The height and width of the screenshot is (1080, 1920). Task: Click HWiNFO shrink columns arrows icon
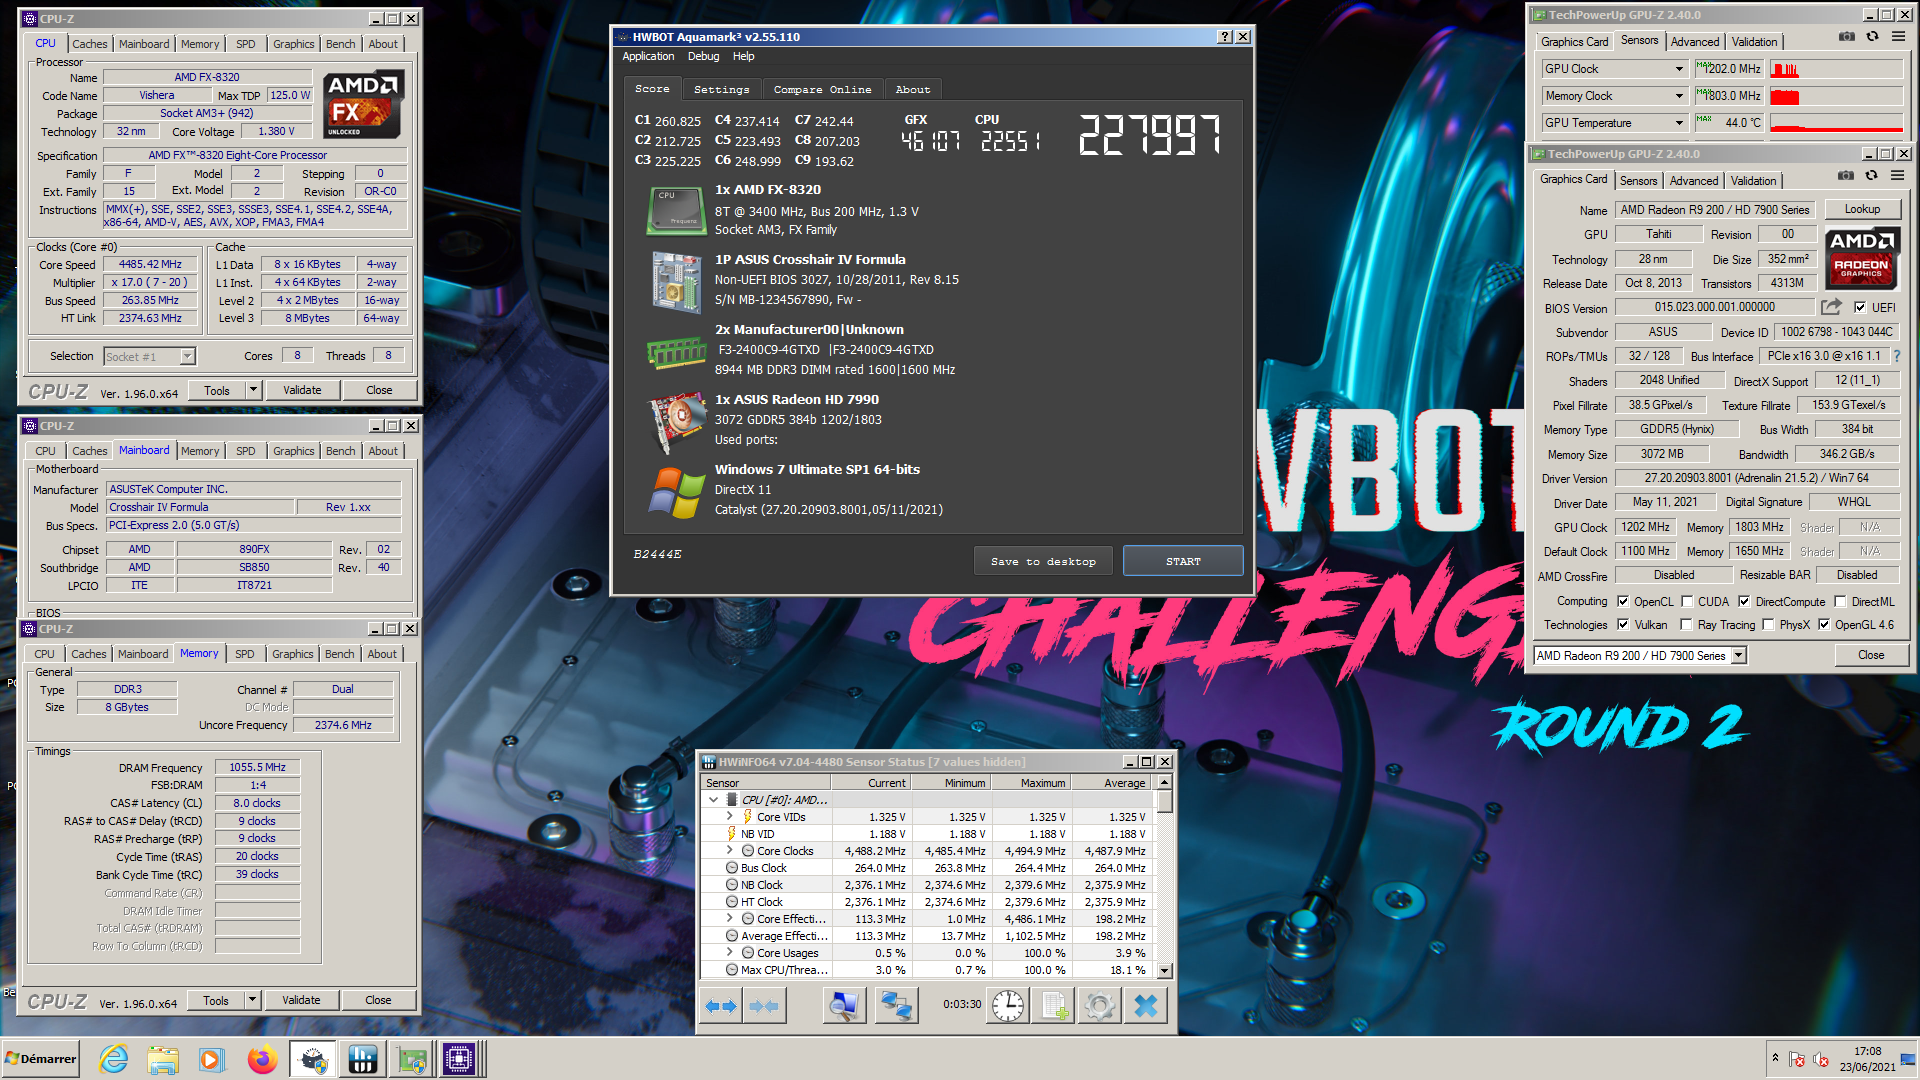point(764,1006)
